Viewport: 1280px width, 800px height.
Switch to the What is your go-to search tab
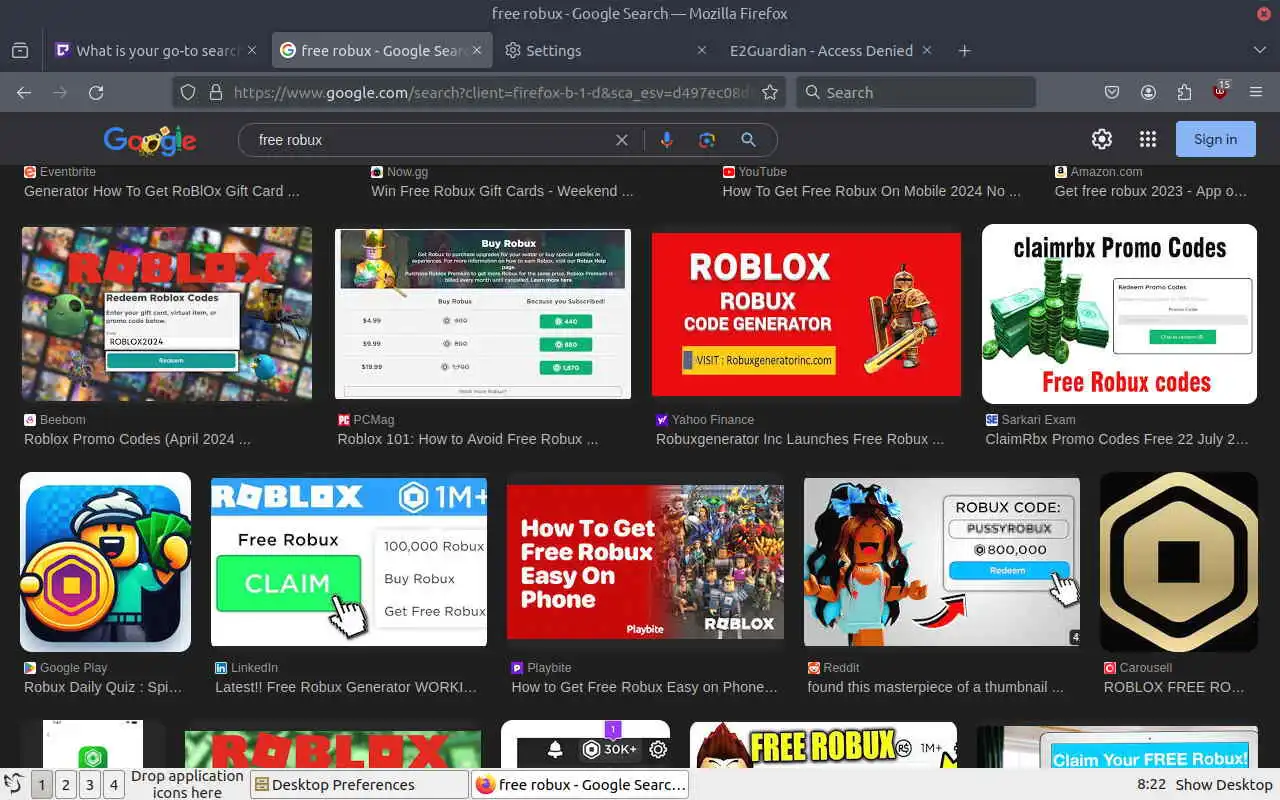[157, 50]
